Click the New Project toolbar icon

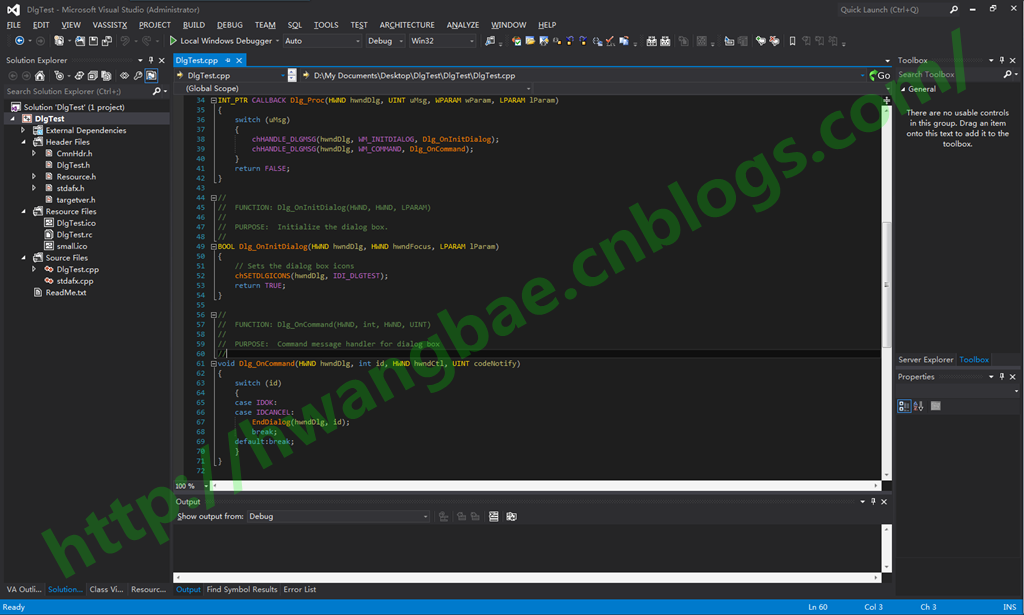tap(57, 41)
